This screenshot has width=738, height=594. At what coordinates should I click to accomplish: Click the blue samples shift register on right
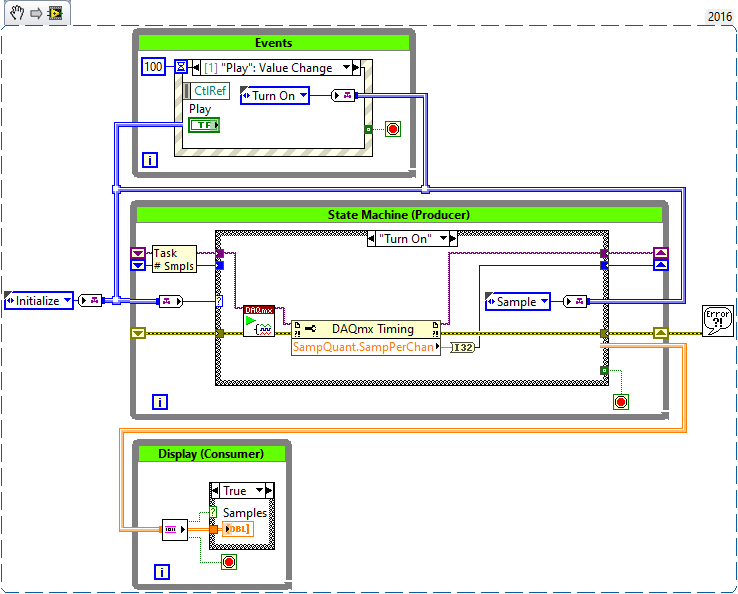point(661,265)
